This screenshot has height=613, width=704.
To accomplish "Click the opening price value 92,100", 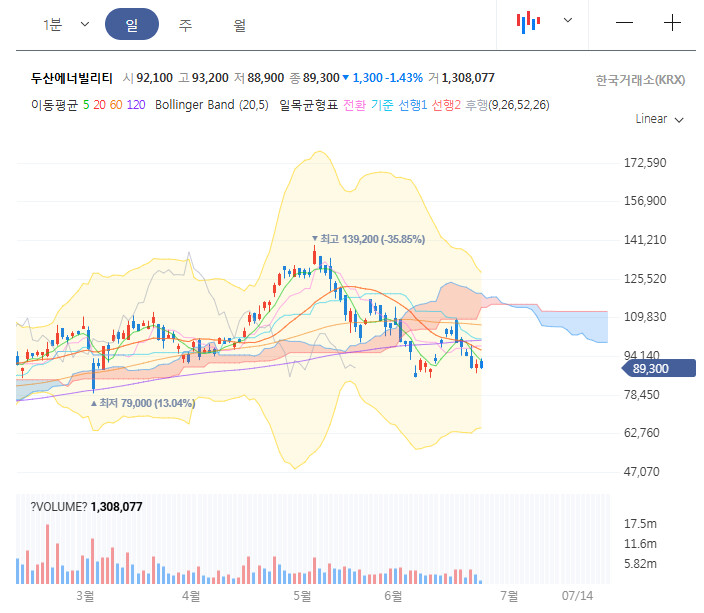I will pyautogui.click(x=154, y=78).
